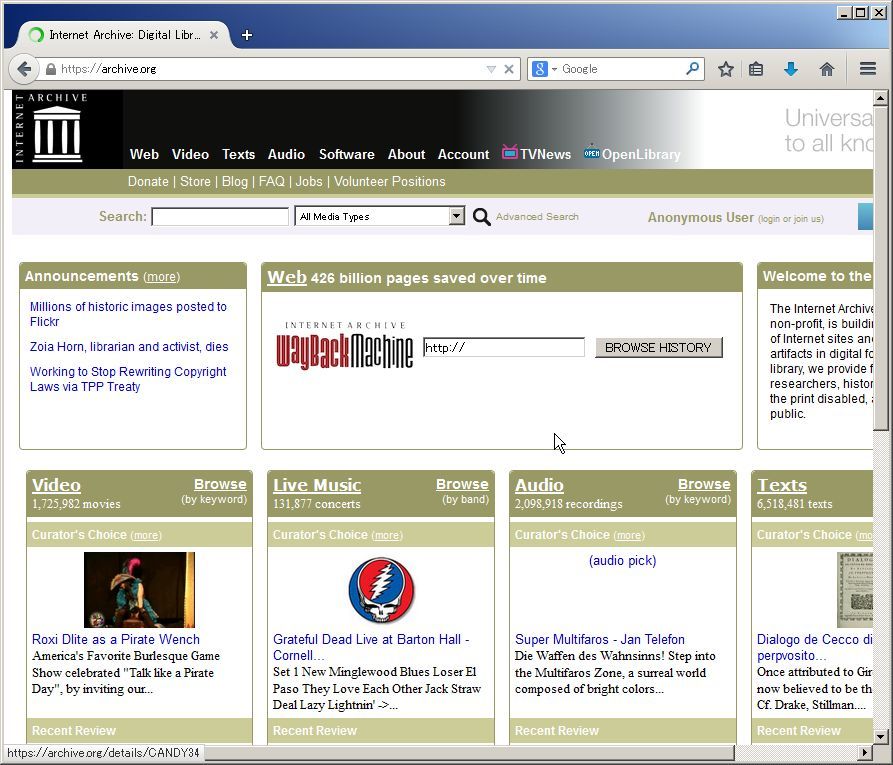893x765 pixels.
Task: Click the vertical scrollbar up arrow
Action: 880,99
